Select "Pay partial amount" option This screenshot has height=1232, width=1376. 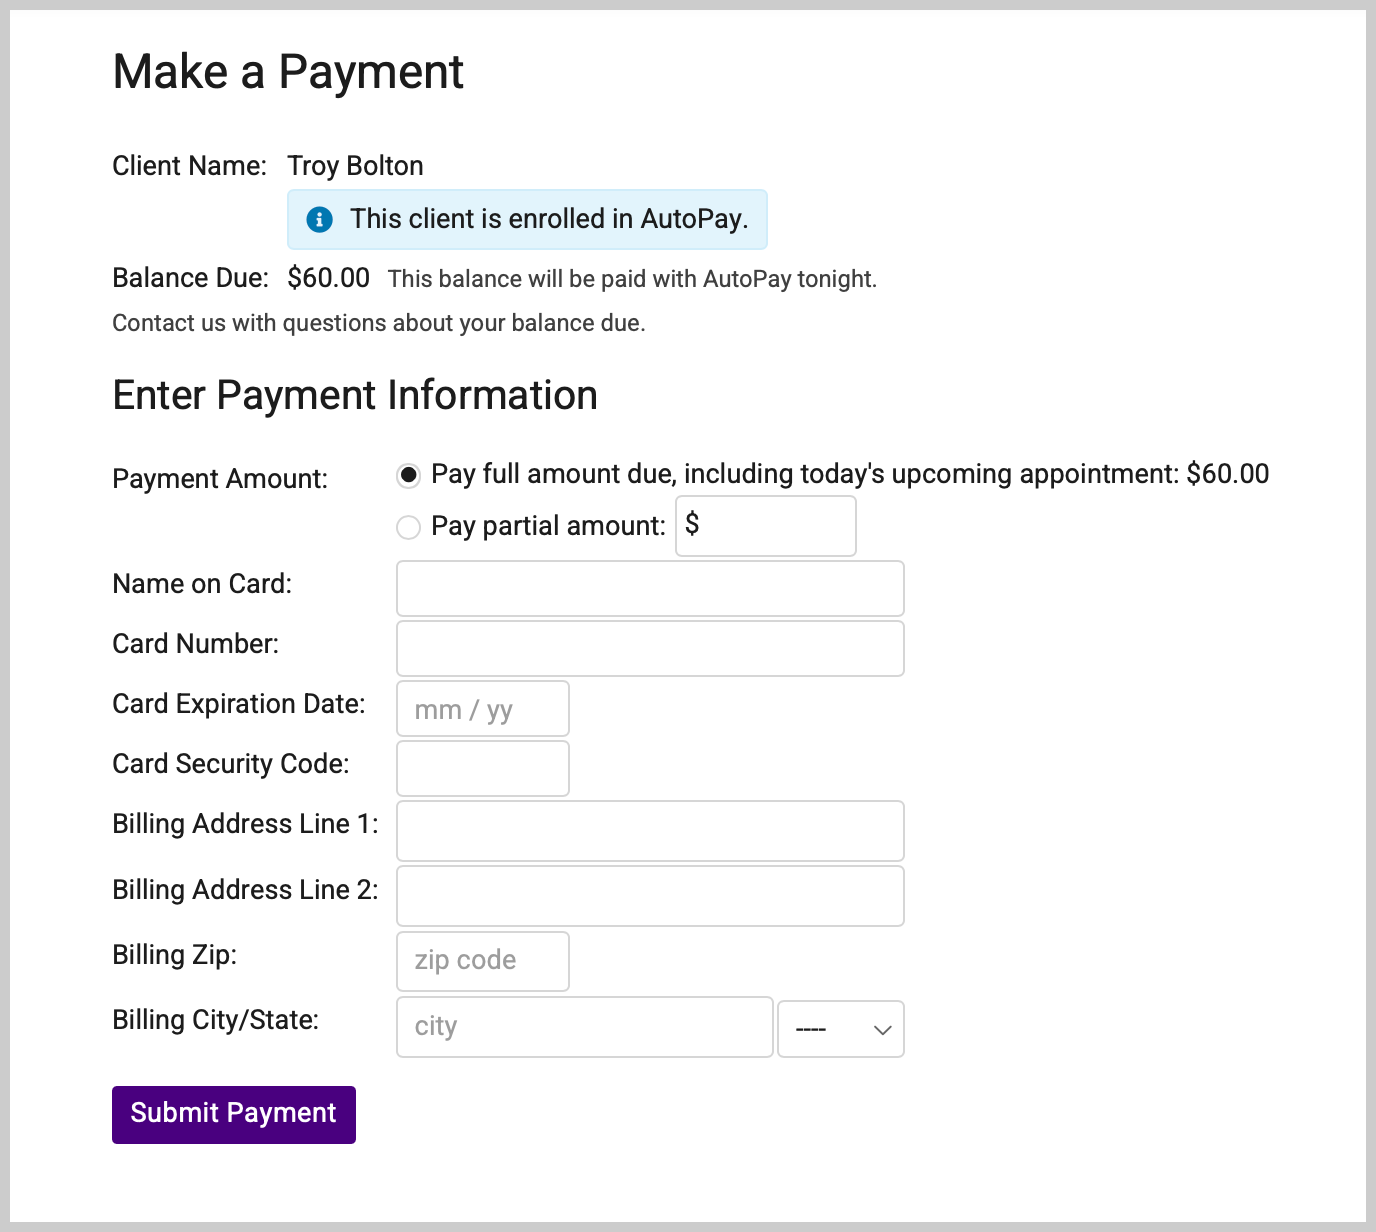(x=408, y=527)
